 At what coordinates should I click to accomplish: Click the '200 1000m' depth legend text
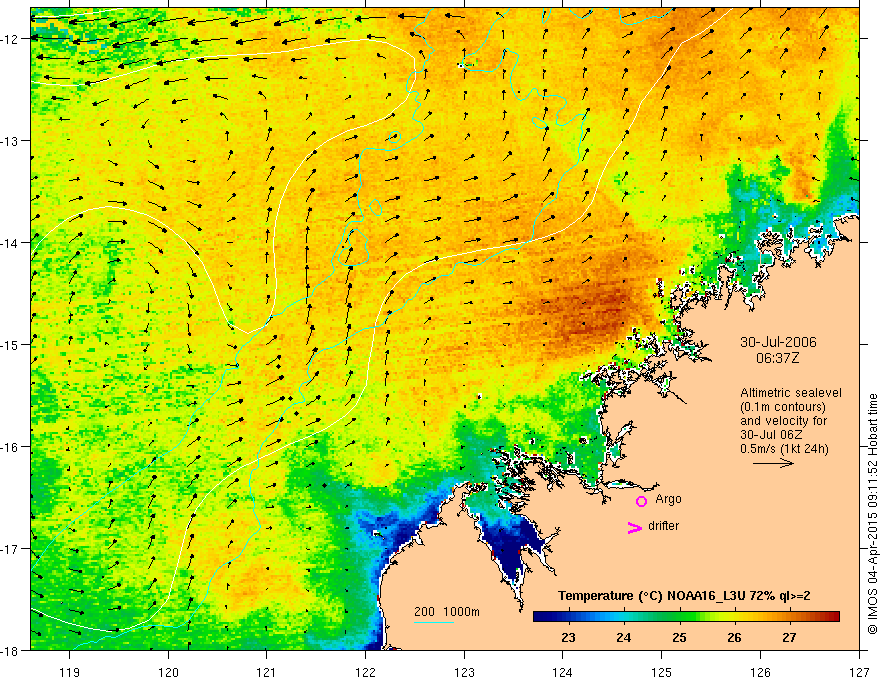coord(447,612)
